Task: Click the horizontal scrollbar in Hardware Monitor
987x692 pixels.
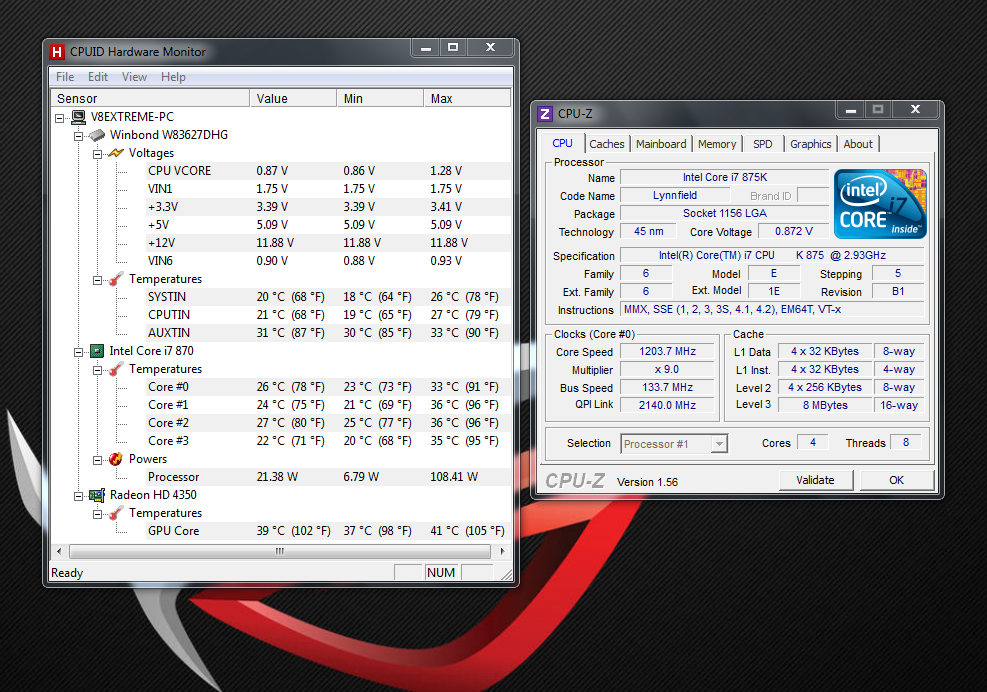Action: tap(280, 551)
